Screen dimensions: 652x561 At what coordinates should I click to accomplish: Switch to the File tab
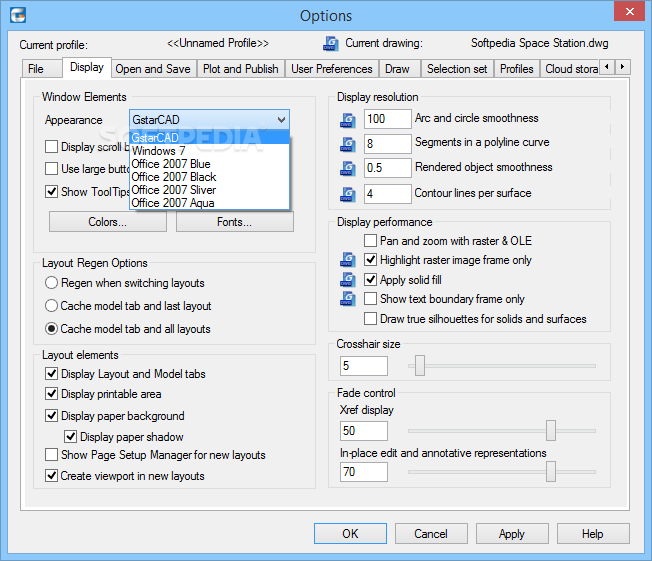pos(41,69)
